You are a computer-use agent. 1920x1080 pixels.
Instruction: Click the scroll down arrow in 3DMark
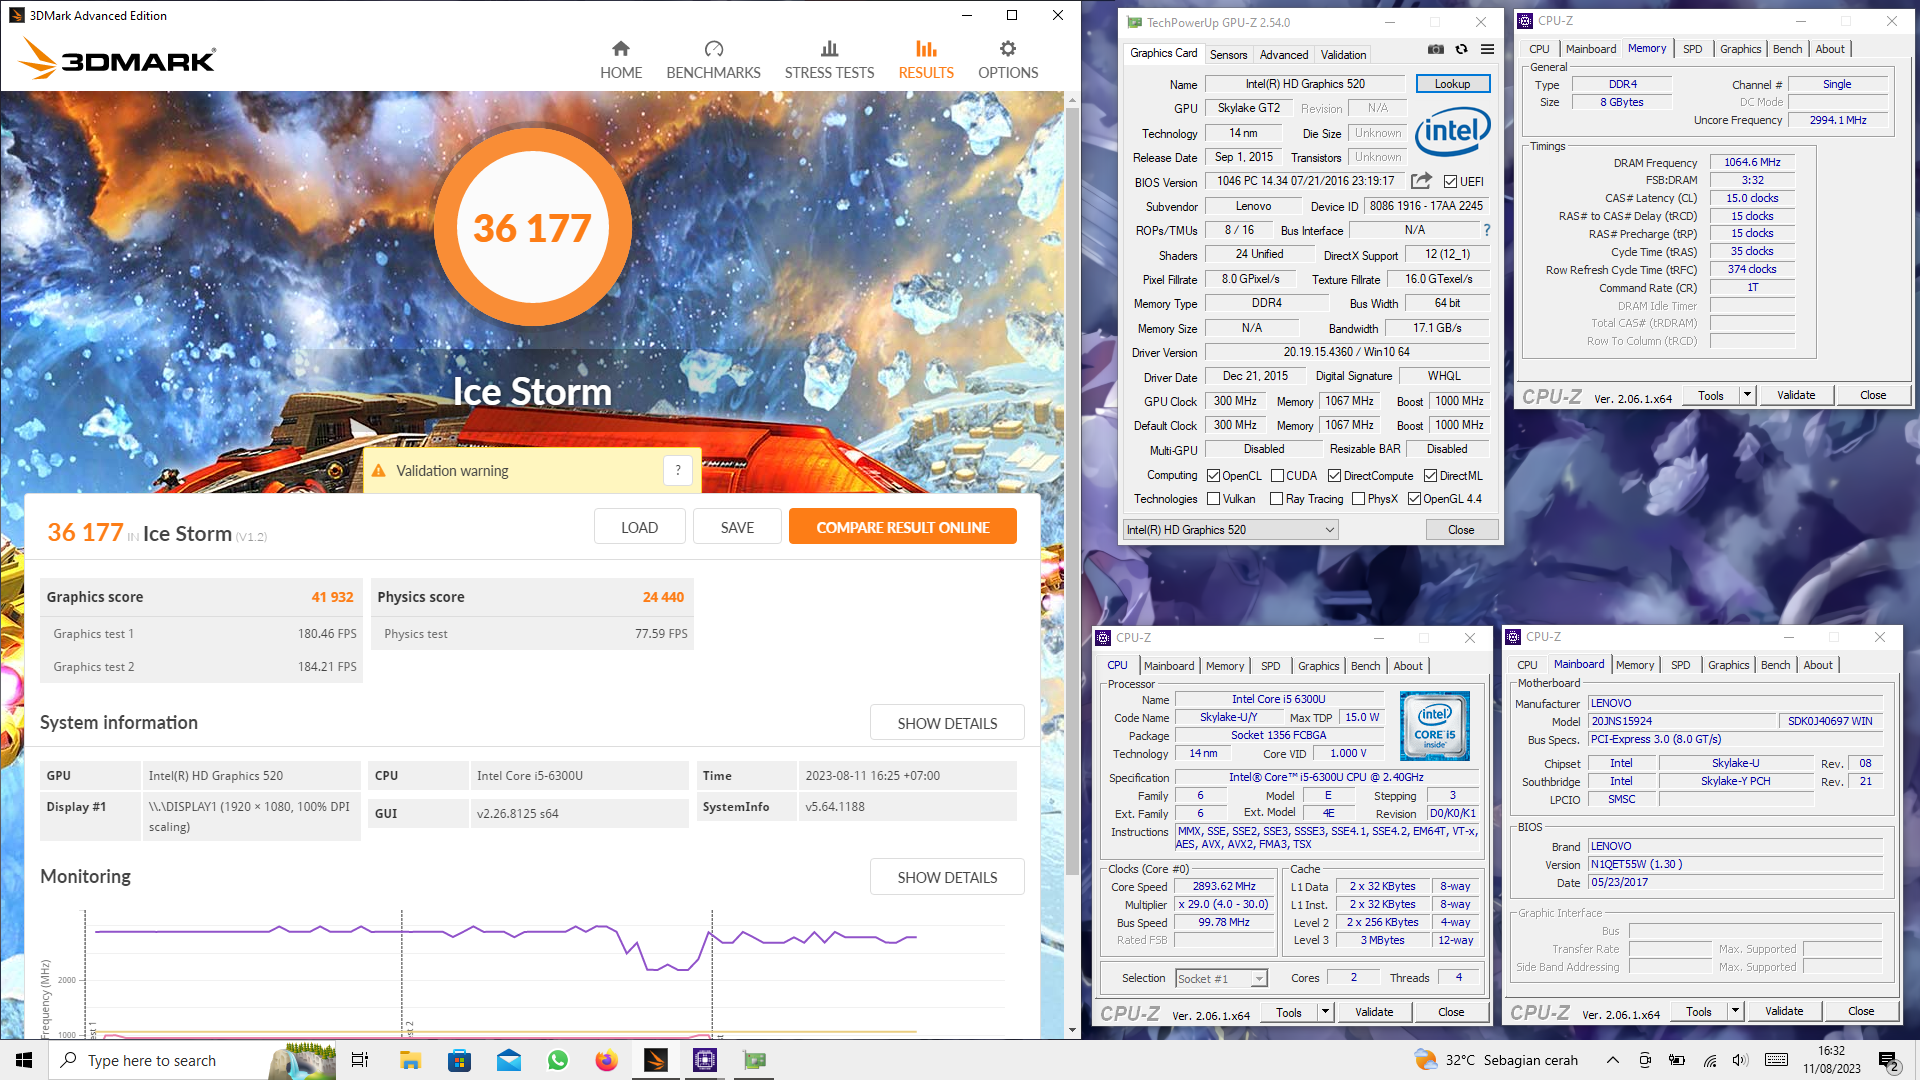[x=1072, y=1030]
